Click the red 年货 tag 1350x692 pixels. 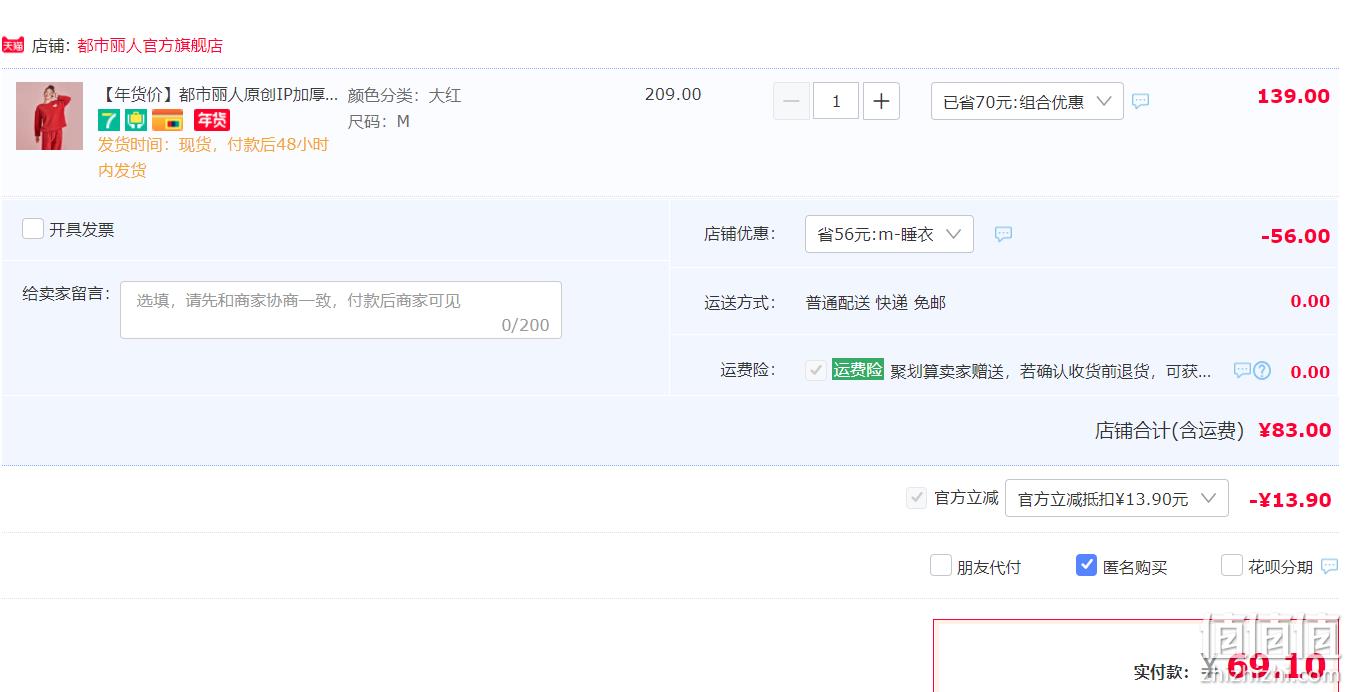[212, 120]
